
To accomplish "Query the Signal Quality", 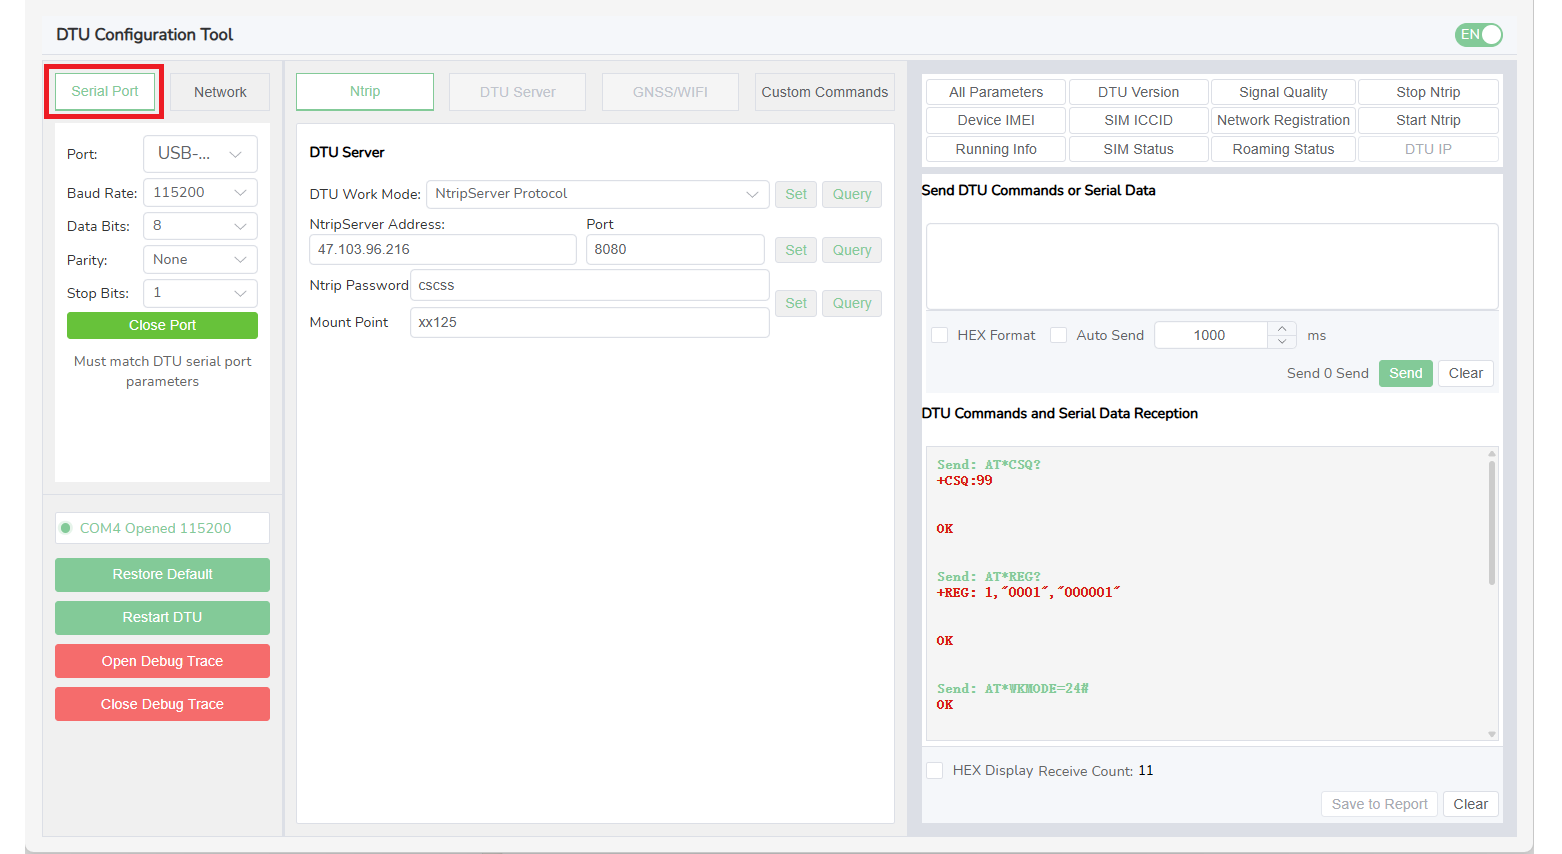I will tap(1283, 92).
